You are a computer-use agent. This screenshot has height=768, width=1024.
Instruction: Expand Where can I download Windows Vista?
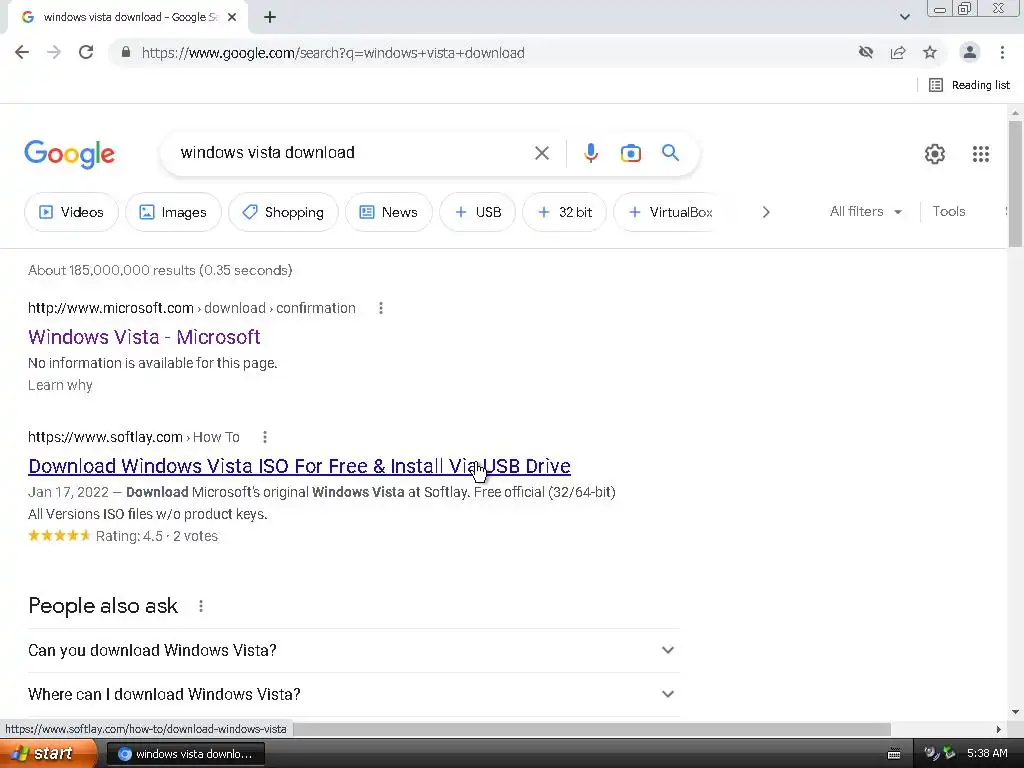(x=353, y=694)
